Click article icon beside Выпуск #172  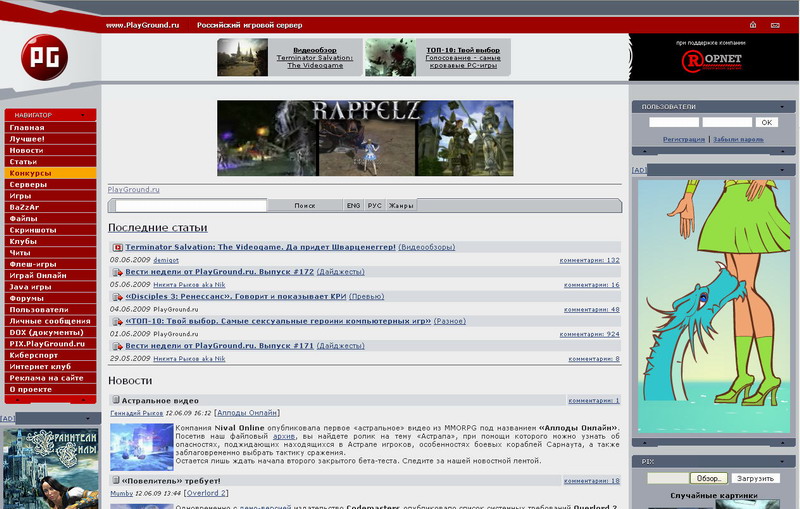[117, 272]
